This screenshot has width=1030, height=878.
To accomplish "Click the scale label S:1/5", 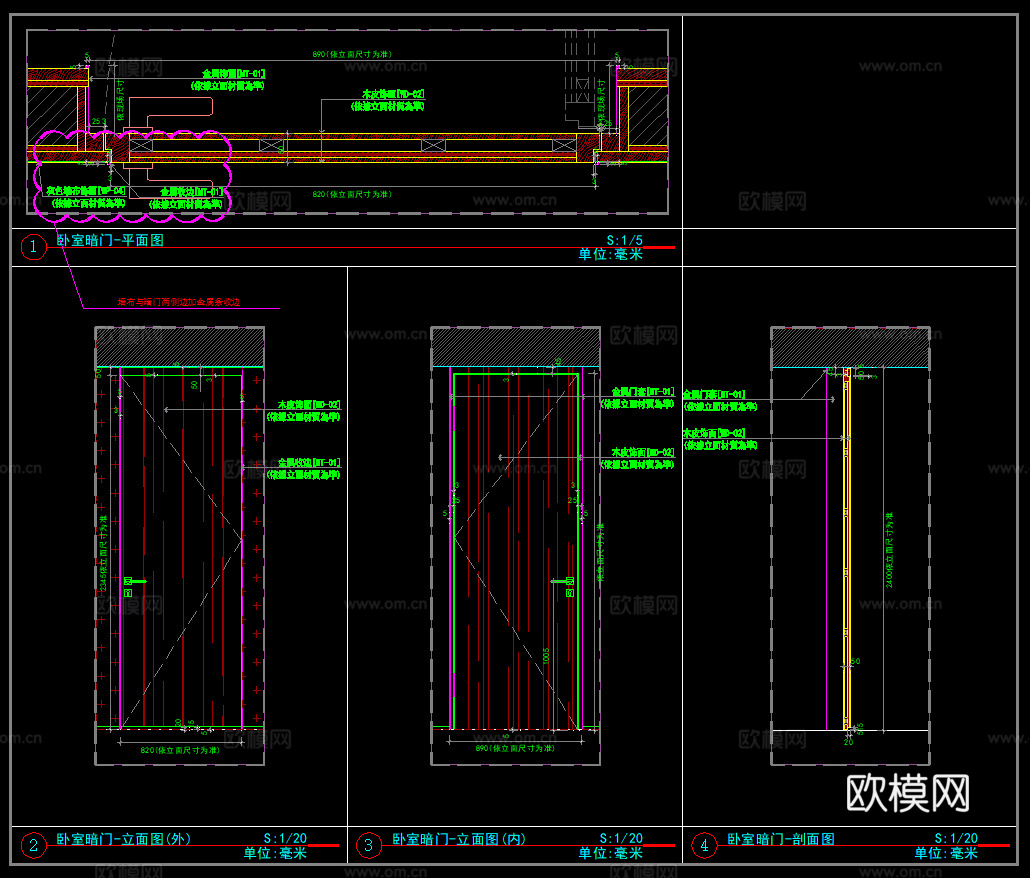I will (x=624, y=240).
